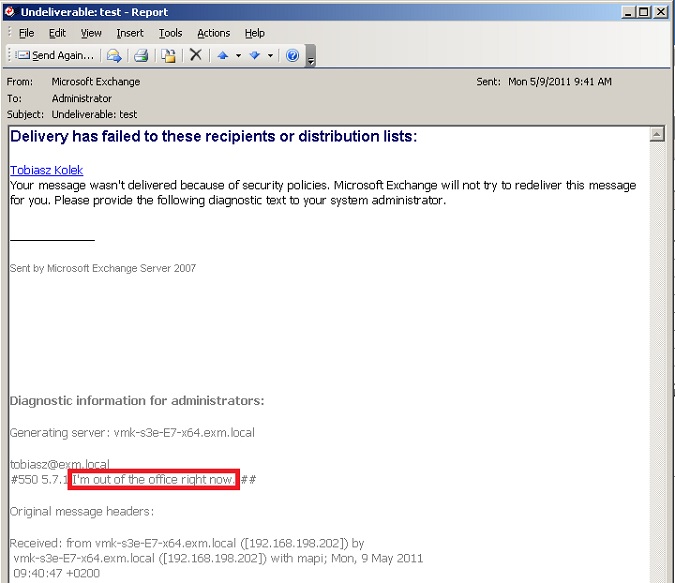Delete message with X icon
Screen dimensions: 675x583
coord(196,55)
